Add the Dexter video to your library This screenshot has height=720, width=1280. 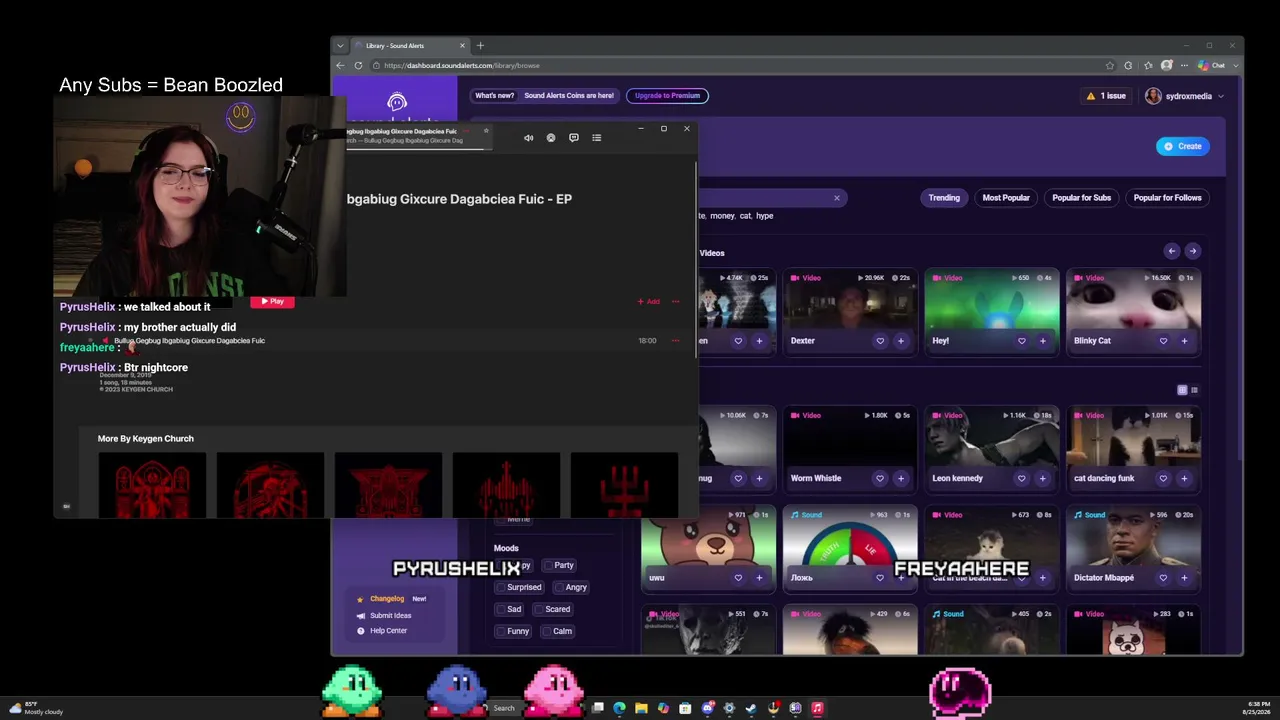[901, 341]
